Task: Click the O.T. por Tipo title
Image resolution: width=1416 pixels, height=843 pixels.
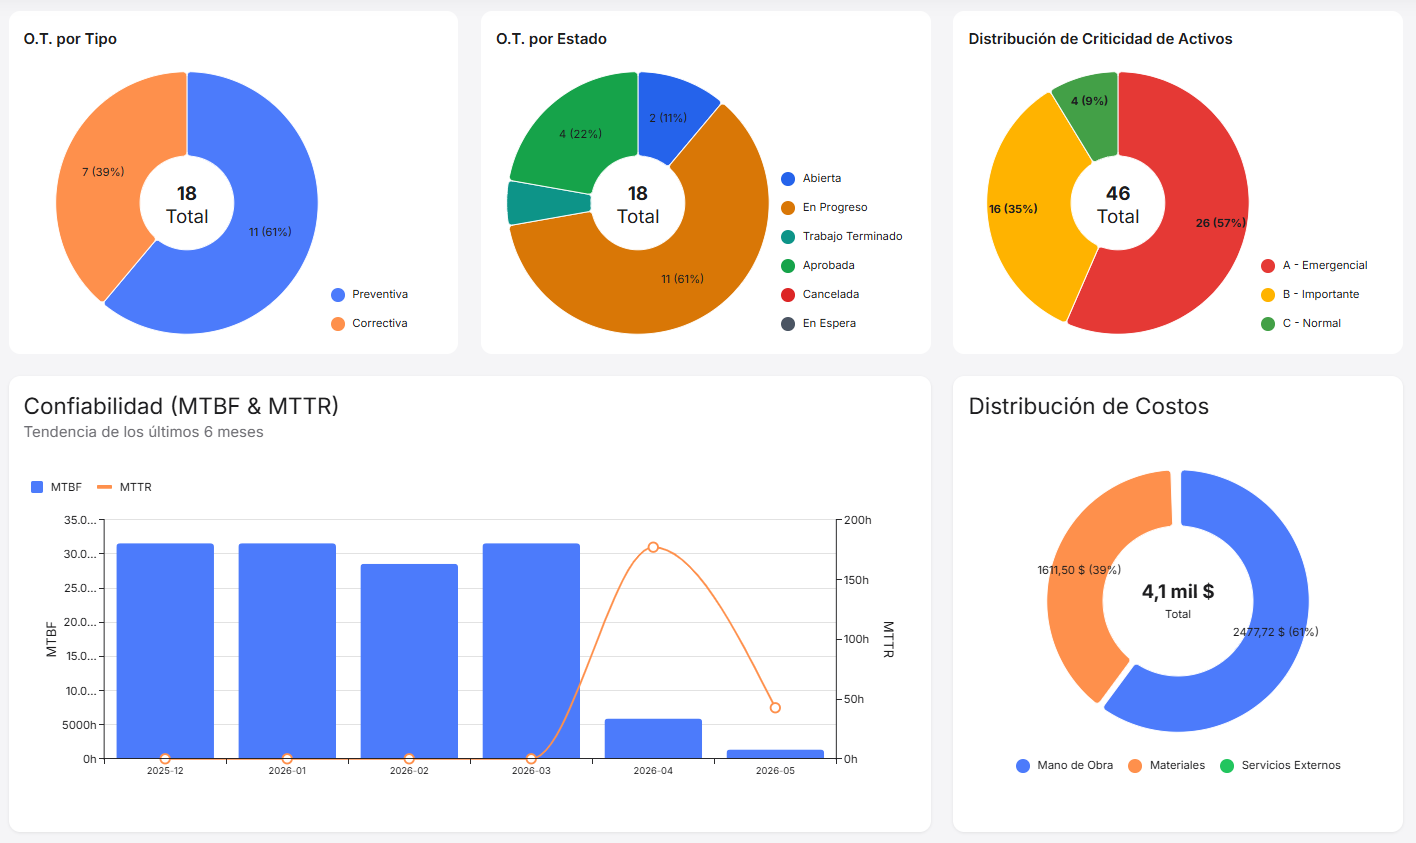Action: [70, 39]
